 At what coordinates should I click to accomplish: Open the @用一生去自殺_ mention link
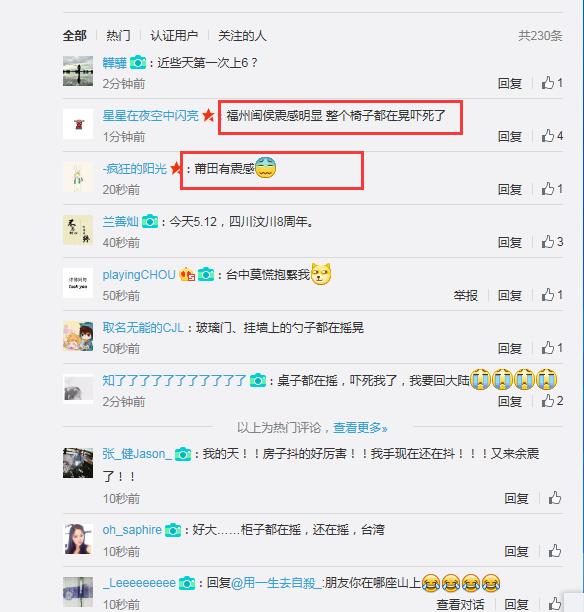pyautogui.click(x=277, y=583)
